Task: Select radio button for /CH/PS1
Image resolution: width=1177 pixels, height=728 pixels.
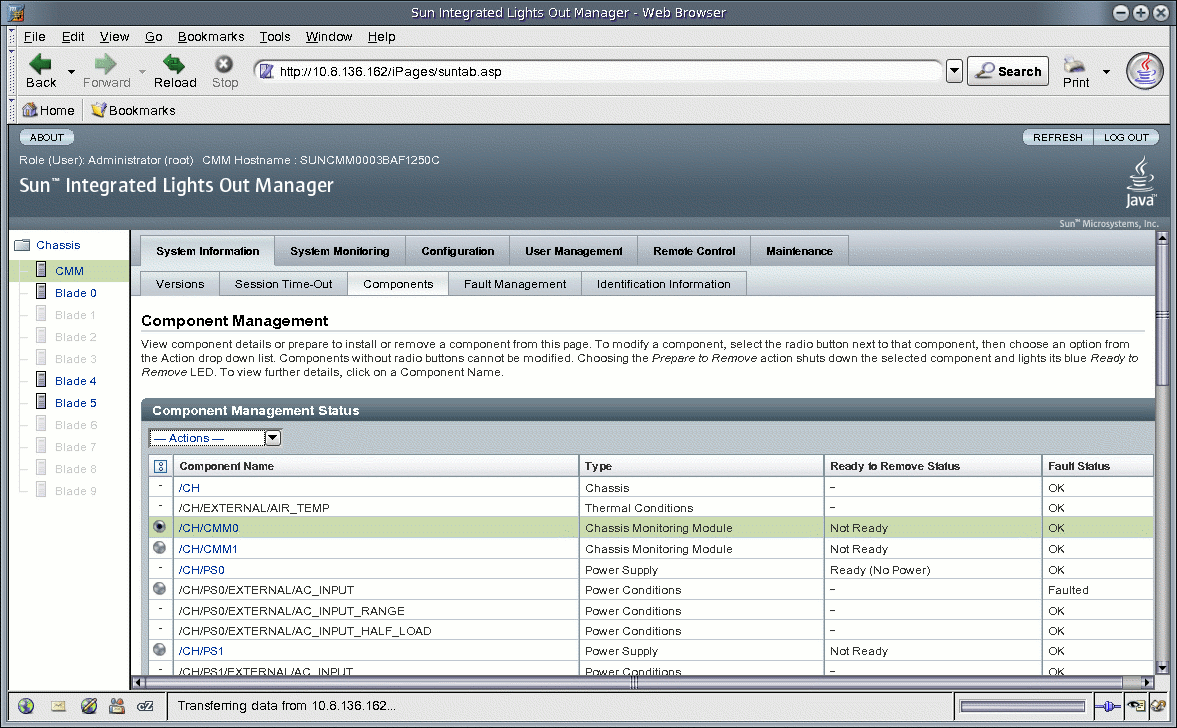Action: [159, 650]
